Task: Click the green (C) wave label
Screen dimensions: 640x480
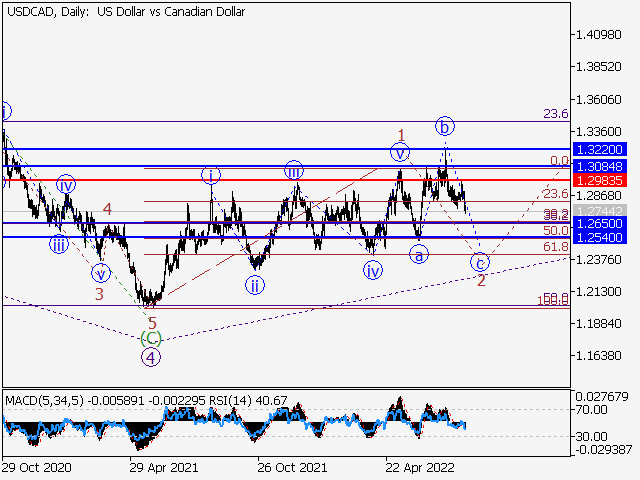Action: click(151, 339)
